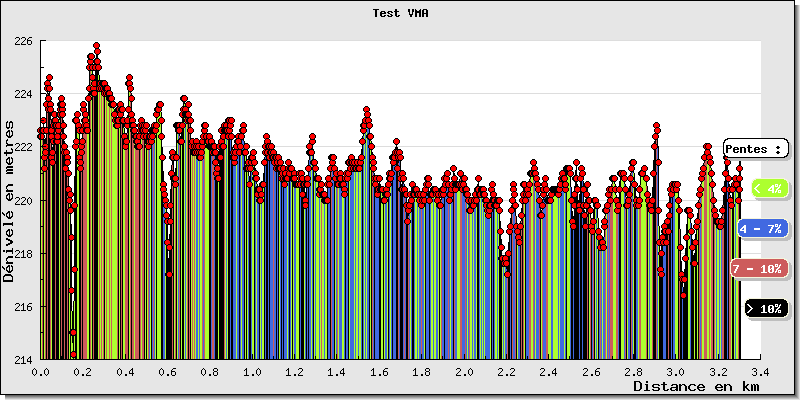Select the 220 tick on the vertical axis
Image resolution: width=800 pixels, height=400 pixels.
(x=22, y=200)
